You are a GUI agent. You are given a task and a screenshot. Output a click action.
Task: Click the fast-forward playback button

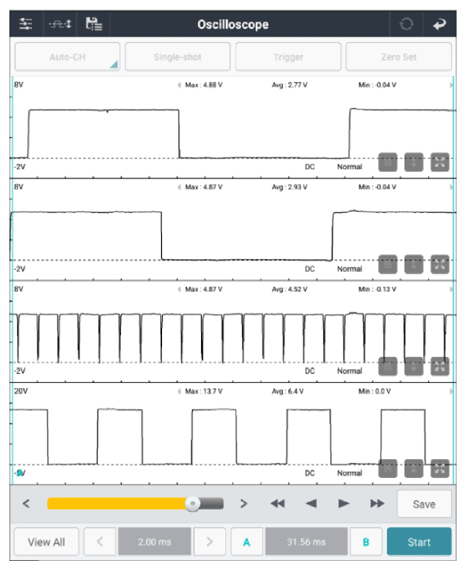tap(377, 503)
